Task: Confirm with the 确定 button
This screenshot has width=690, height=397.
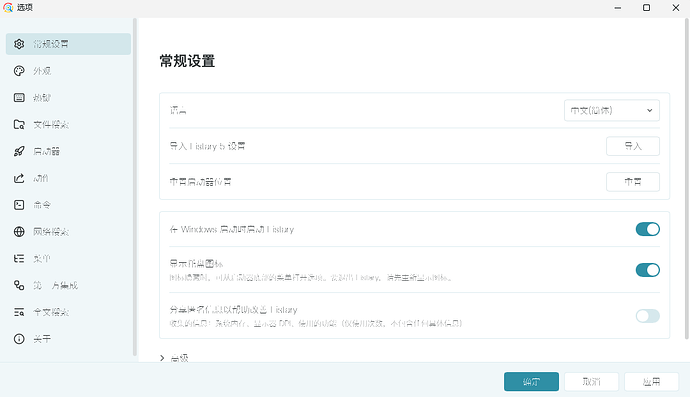Action: tap(531, 382)
